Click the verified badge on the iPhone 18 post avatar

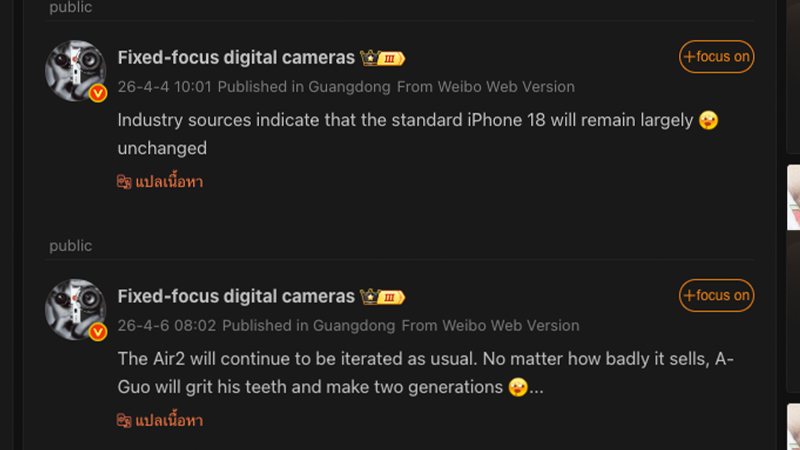98,93
